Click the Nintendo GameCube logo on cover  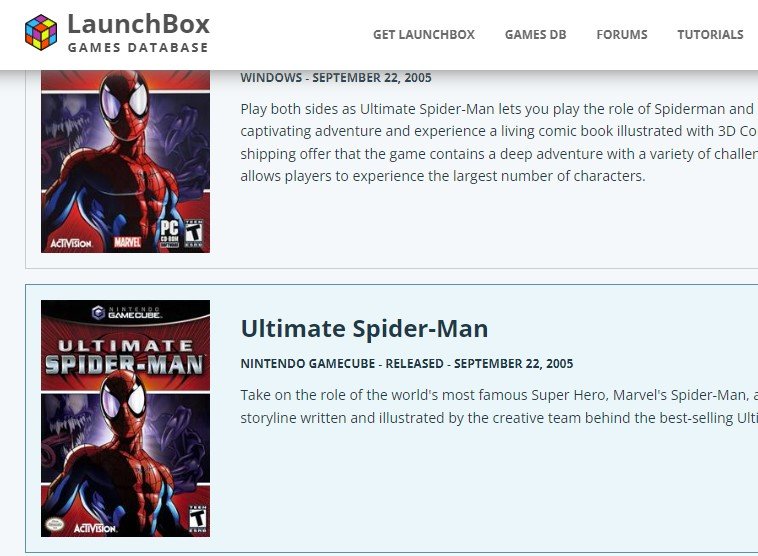tap(126, 312)
